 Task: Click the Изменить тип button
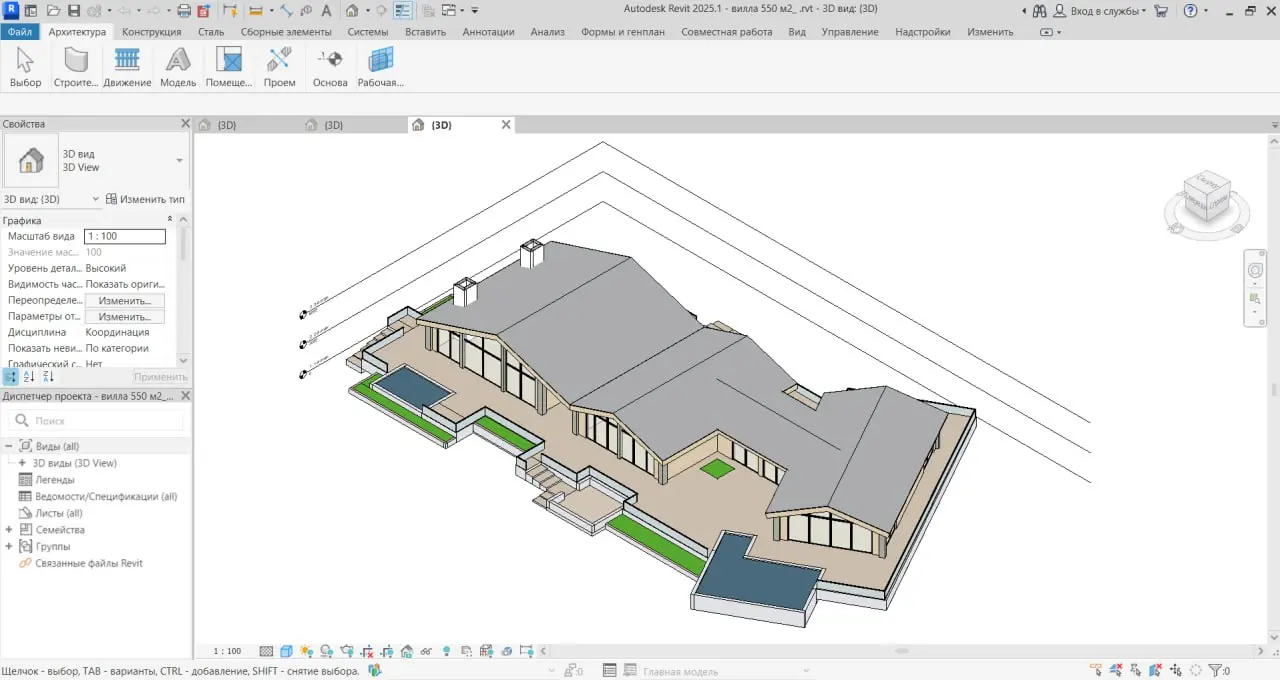pyautogui.click(x=146, y=199)
